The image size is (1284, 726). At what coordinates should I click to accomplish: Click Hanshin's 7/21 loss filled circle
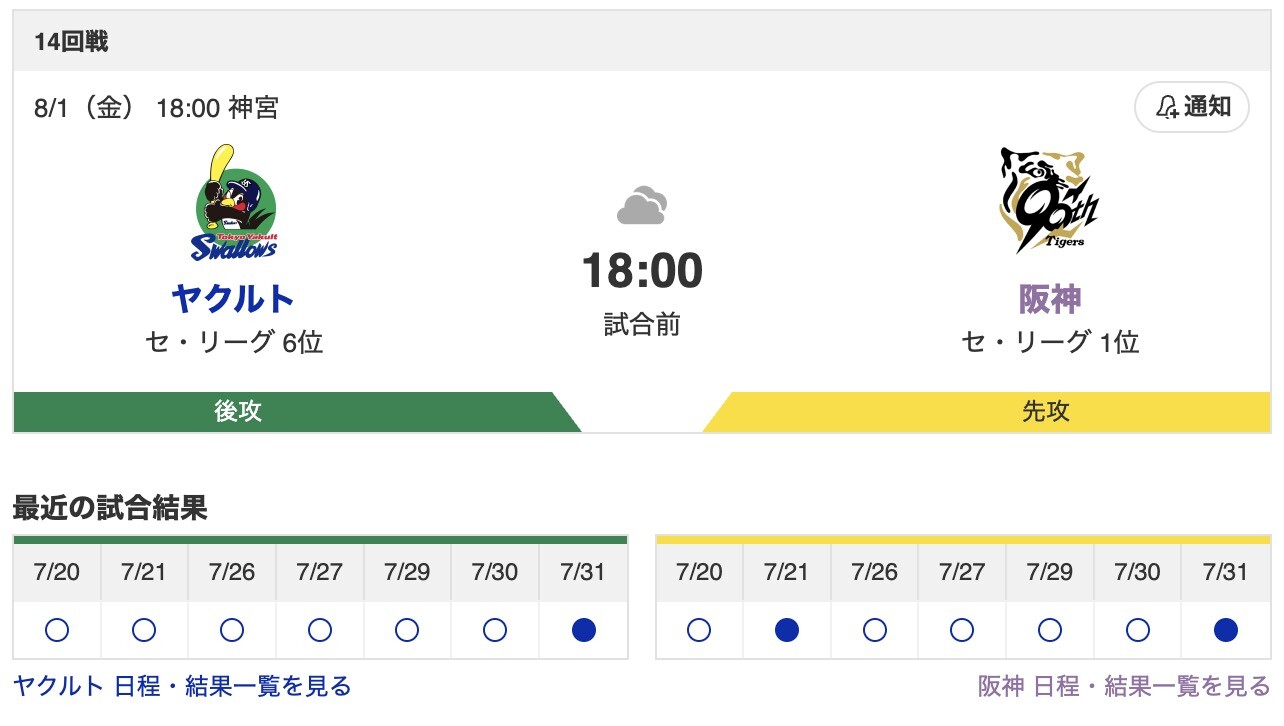787,630
